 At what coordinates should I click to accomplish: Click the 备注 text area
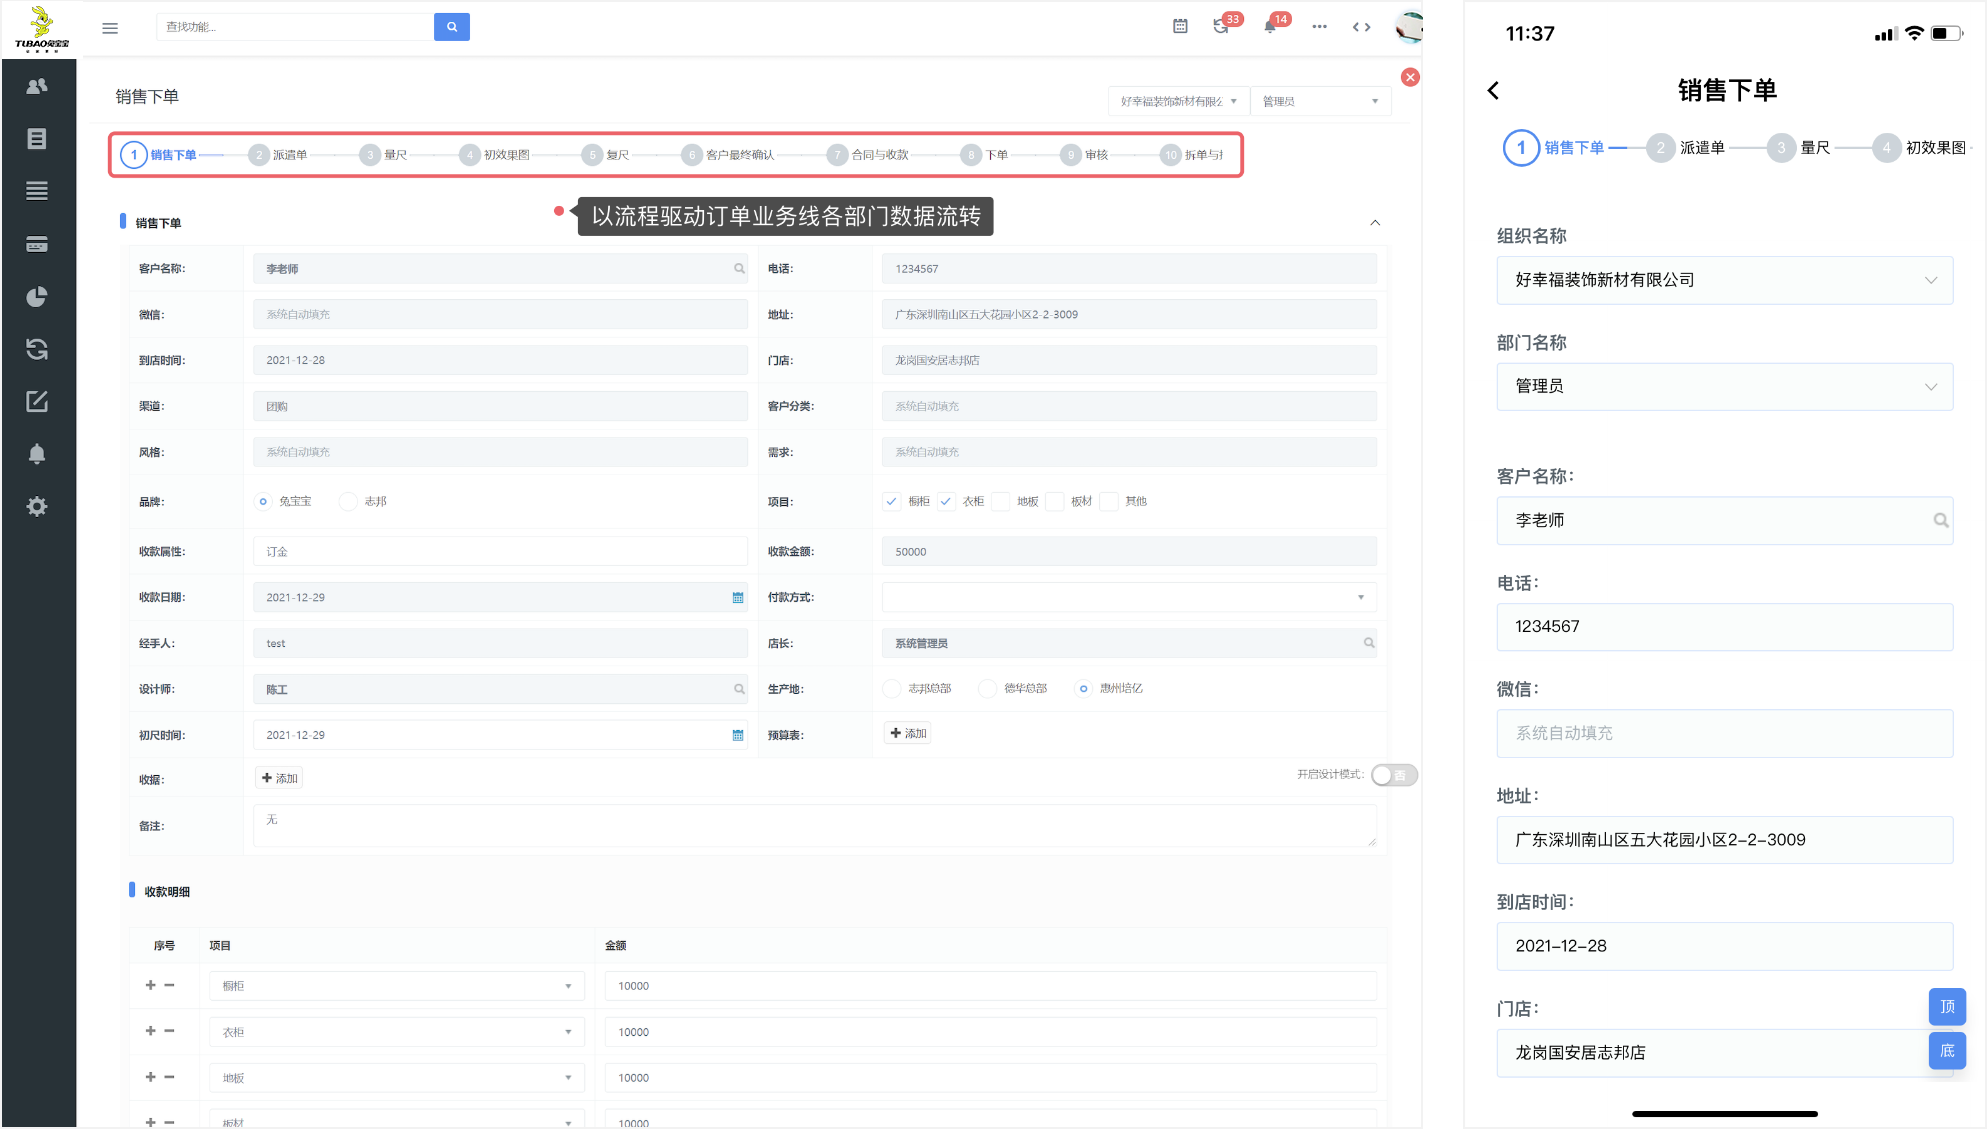click(x=814, y=826)
